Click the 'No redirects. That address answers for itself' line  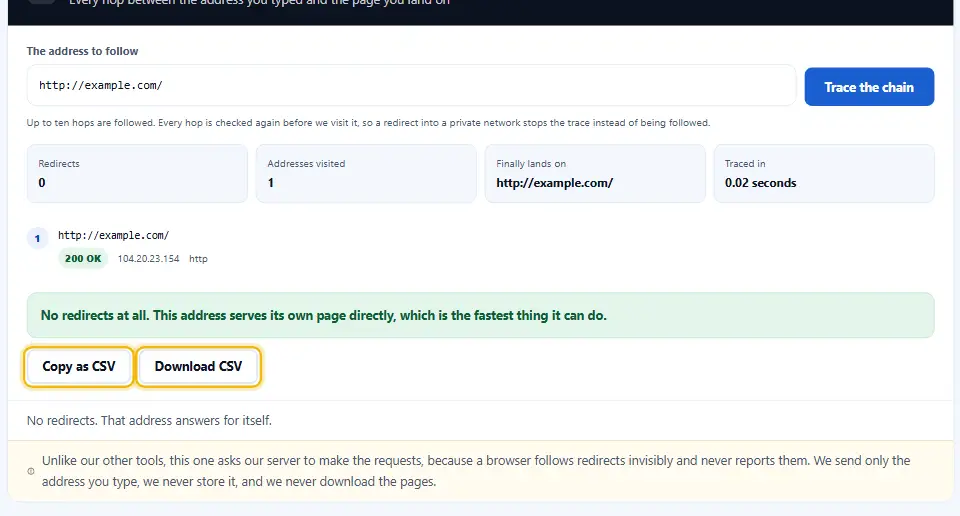click(x=149, y=421)
